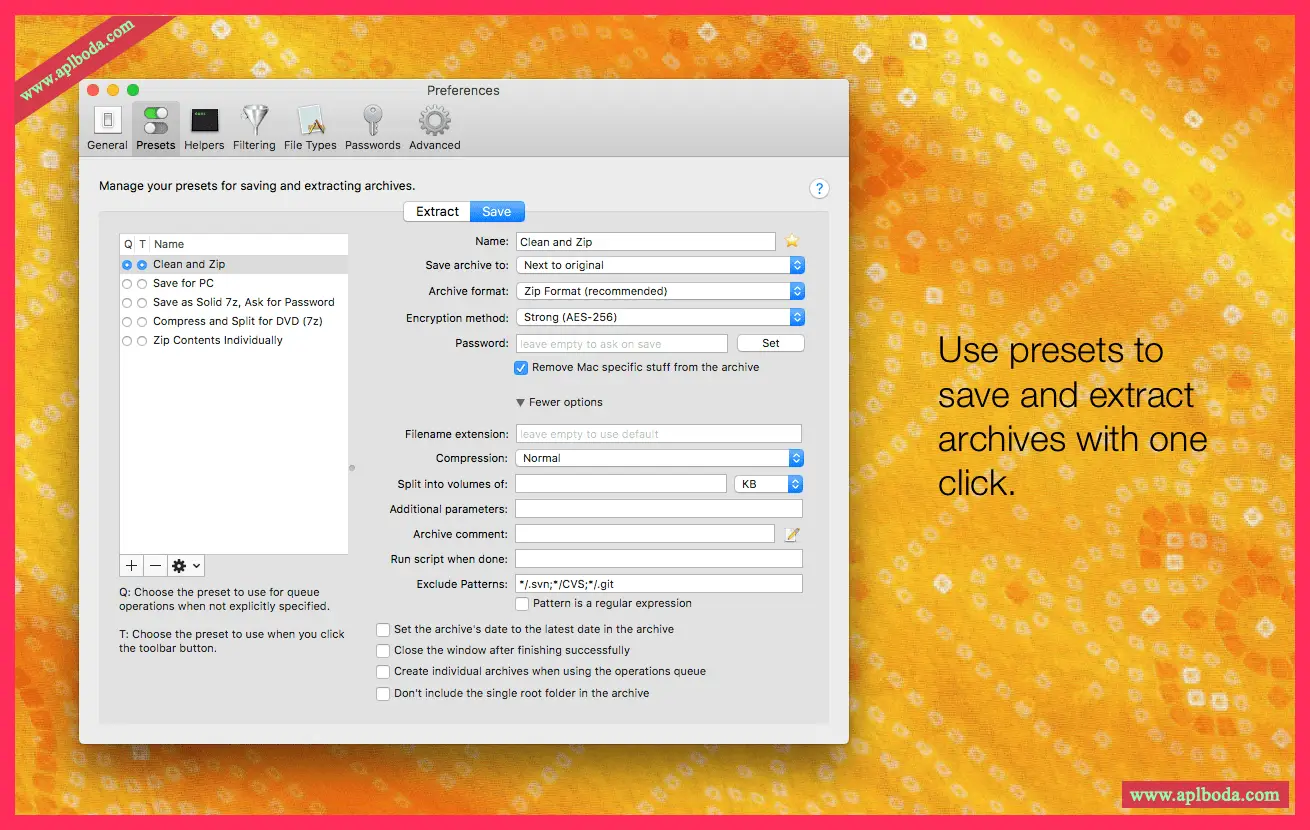Uncheck Remove Mac specific stuff from archive
Screen dimensions: 1310x830
tap(521, 368)
